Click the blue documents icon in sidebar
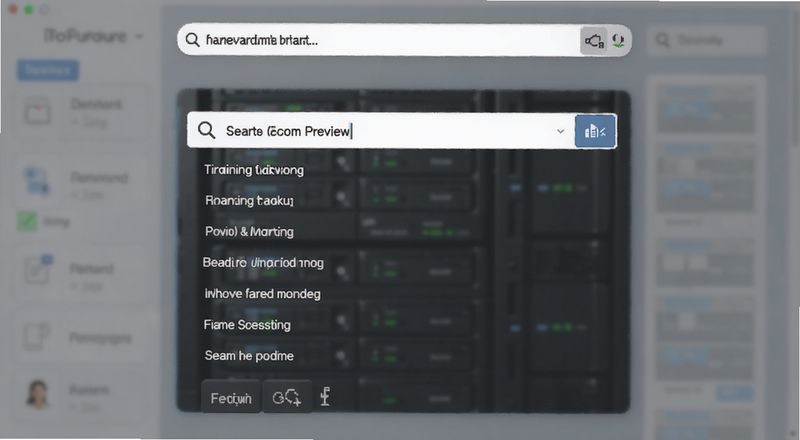The height and width of the screenshot is (440, 800). point(37,182)
